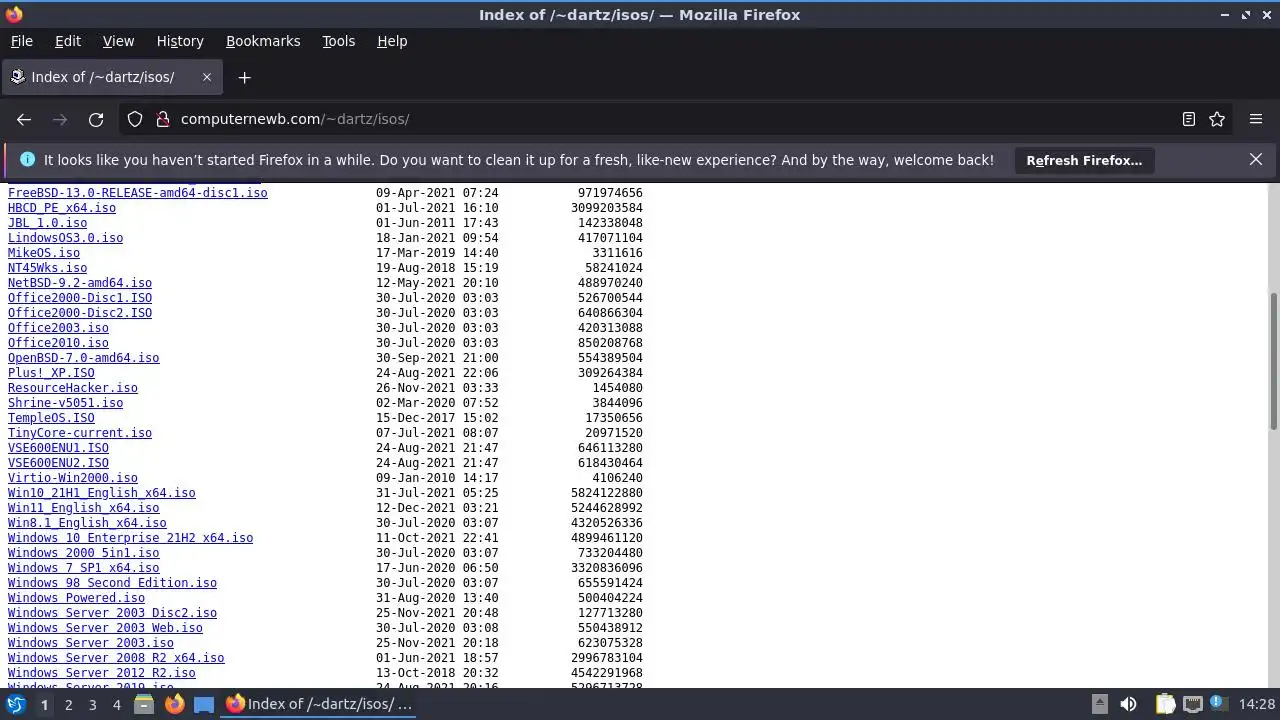Download MikeOS.iso
Image resolution: width=1280 pixels, height=720 pixels.
click(44, 253)
